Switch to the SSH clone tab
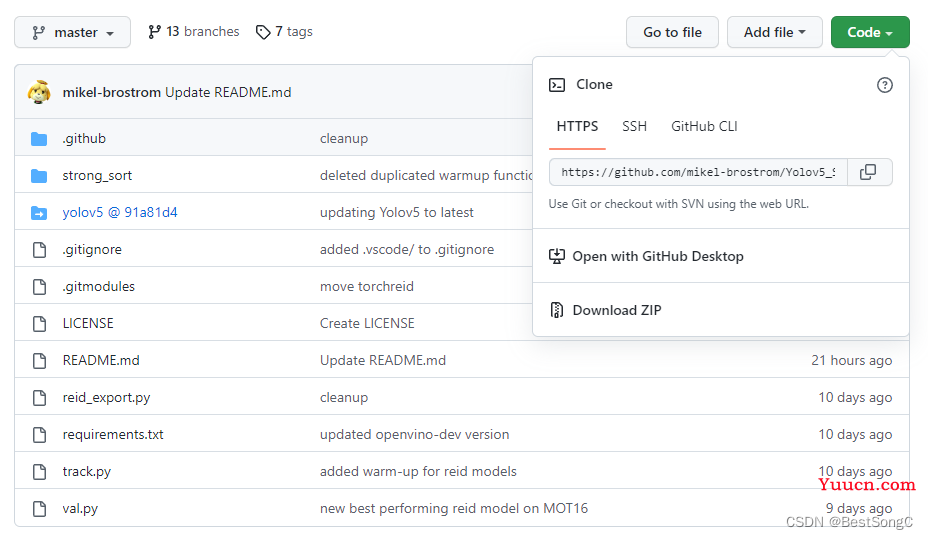 634,127
